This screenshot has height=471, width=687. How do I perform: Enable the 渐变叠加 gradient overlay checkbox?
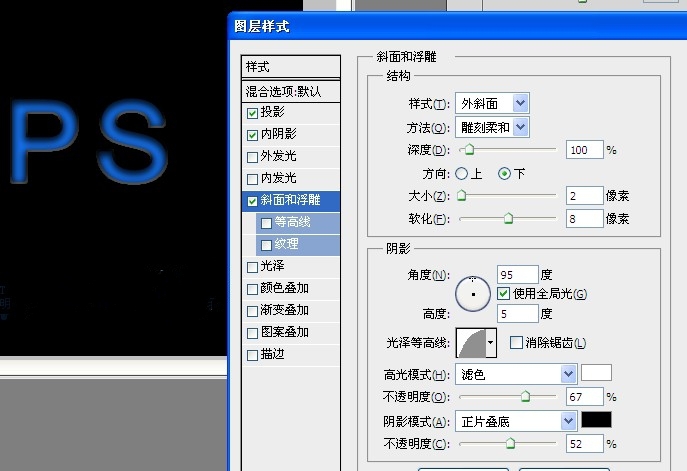click(x=252, y=311)
